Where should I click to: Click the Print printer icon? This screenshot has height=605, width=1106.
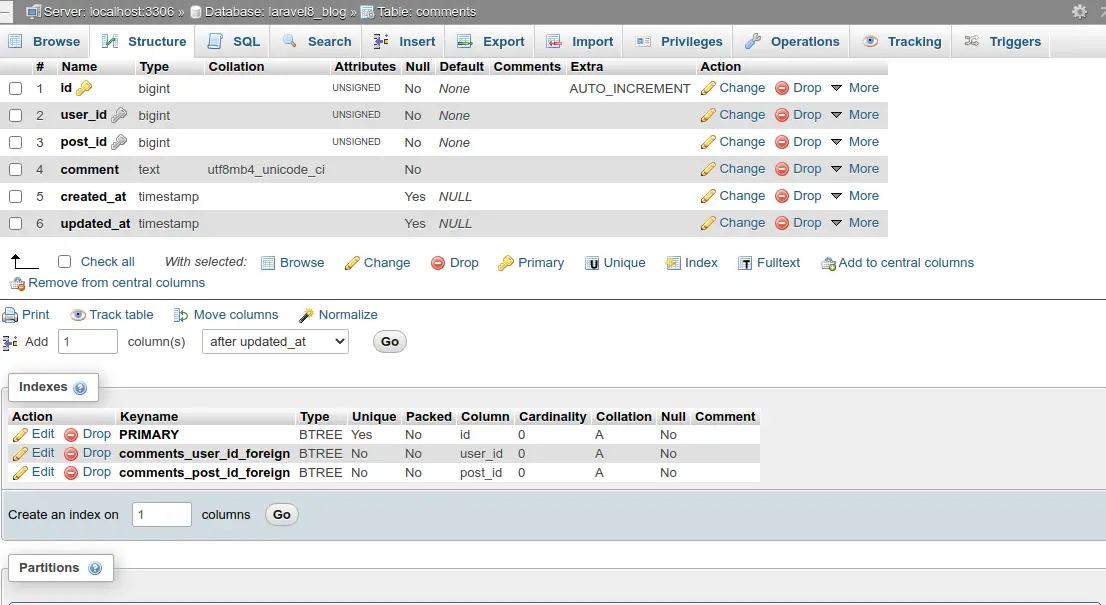click(x=11, y=315)
